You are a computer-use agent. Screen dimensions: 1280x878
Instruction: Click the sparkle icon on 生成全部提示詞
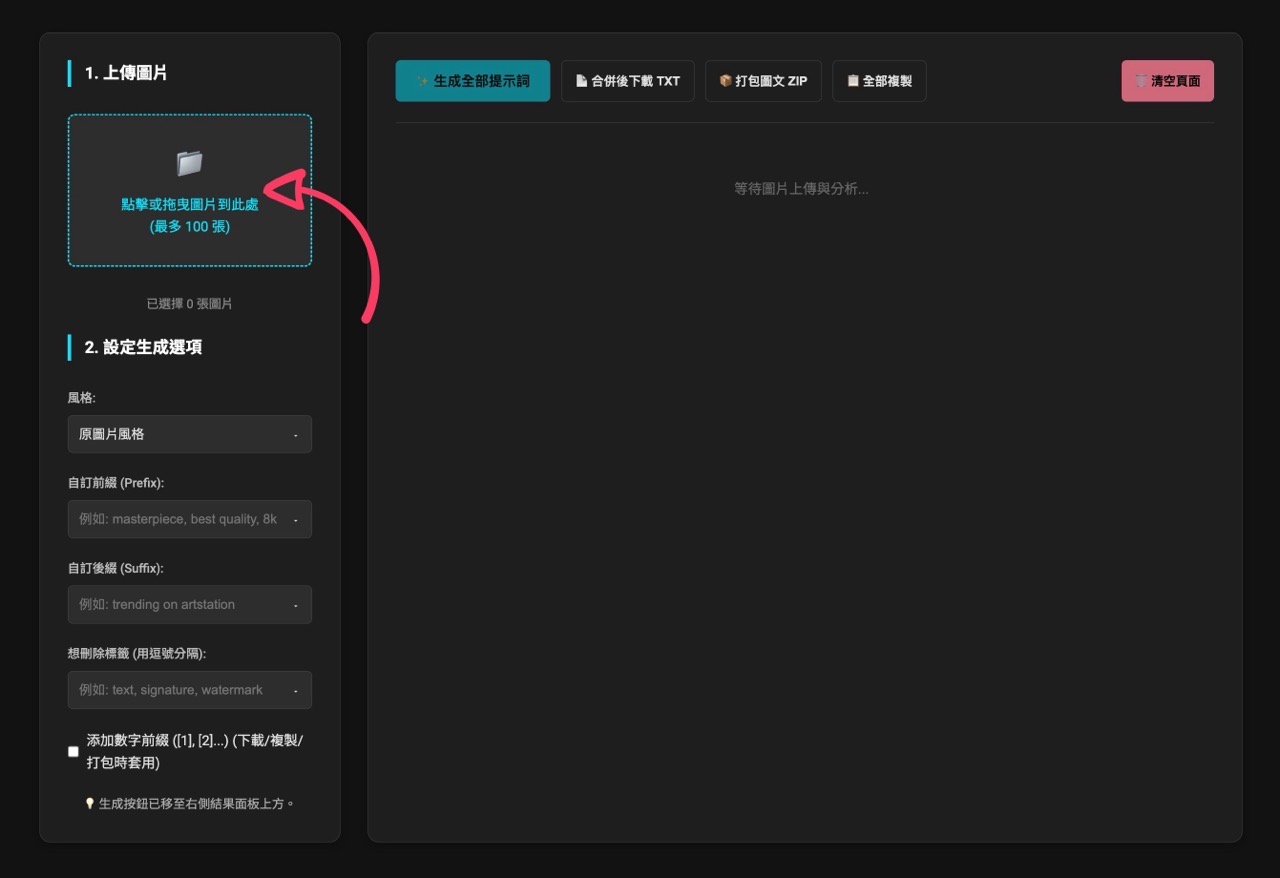423,81
